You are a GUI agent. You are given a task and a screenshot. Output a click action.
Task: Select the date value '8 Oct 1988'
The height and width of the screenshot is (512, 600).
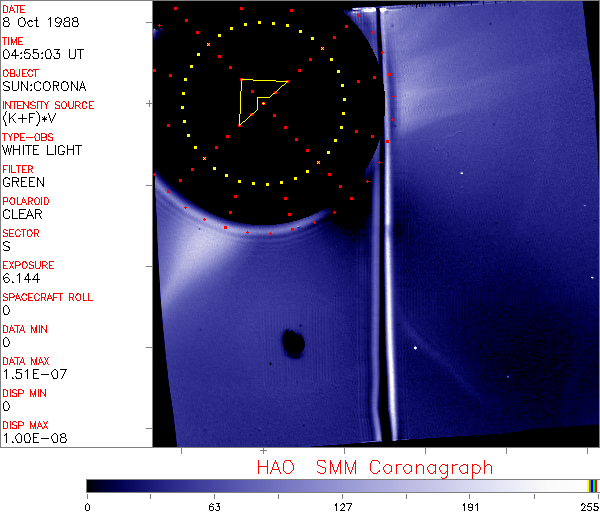tap(32, 22)
